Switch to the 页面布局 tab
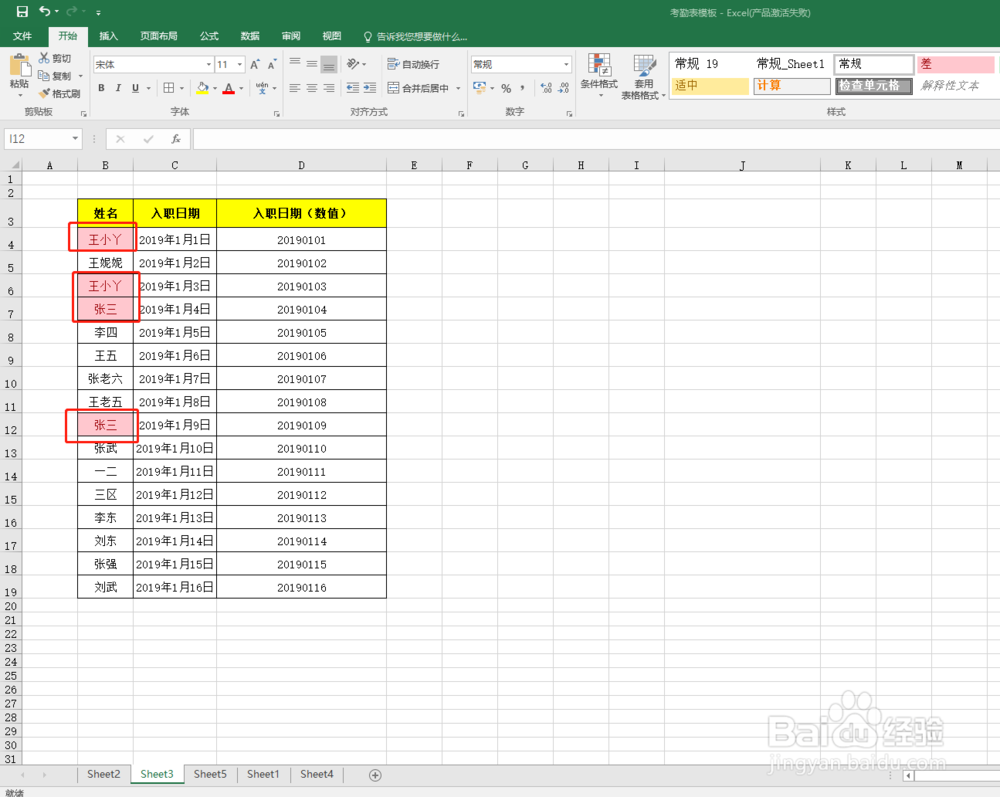Viewport: 1000px width, 797px height. click(x=159, y=36)
